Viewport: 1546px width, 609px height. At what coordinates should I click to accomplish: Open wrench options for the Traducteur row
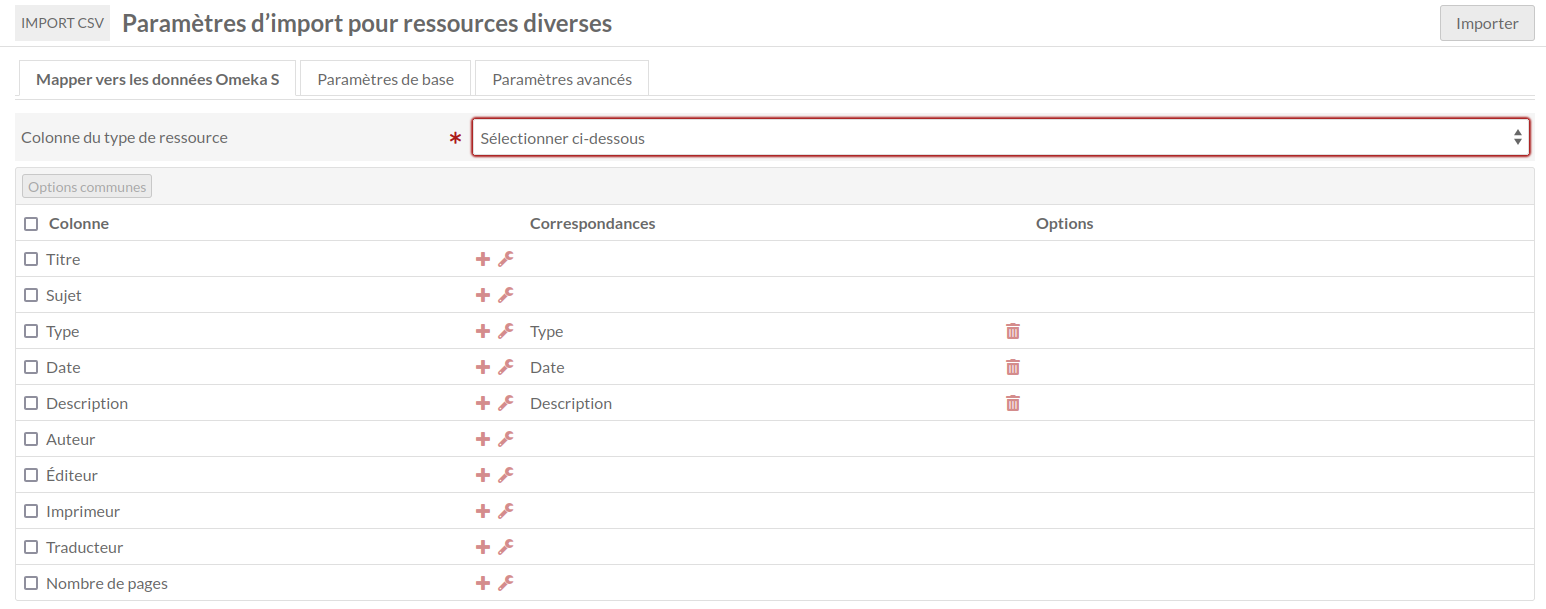(x=506, y=547)
